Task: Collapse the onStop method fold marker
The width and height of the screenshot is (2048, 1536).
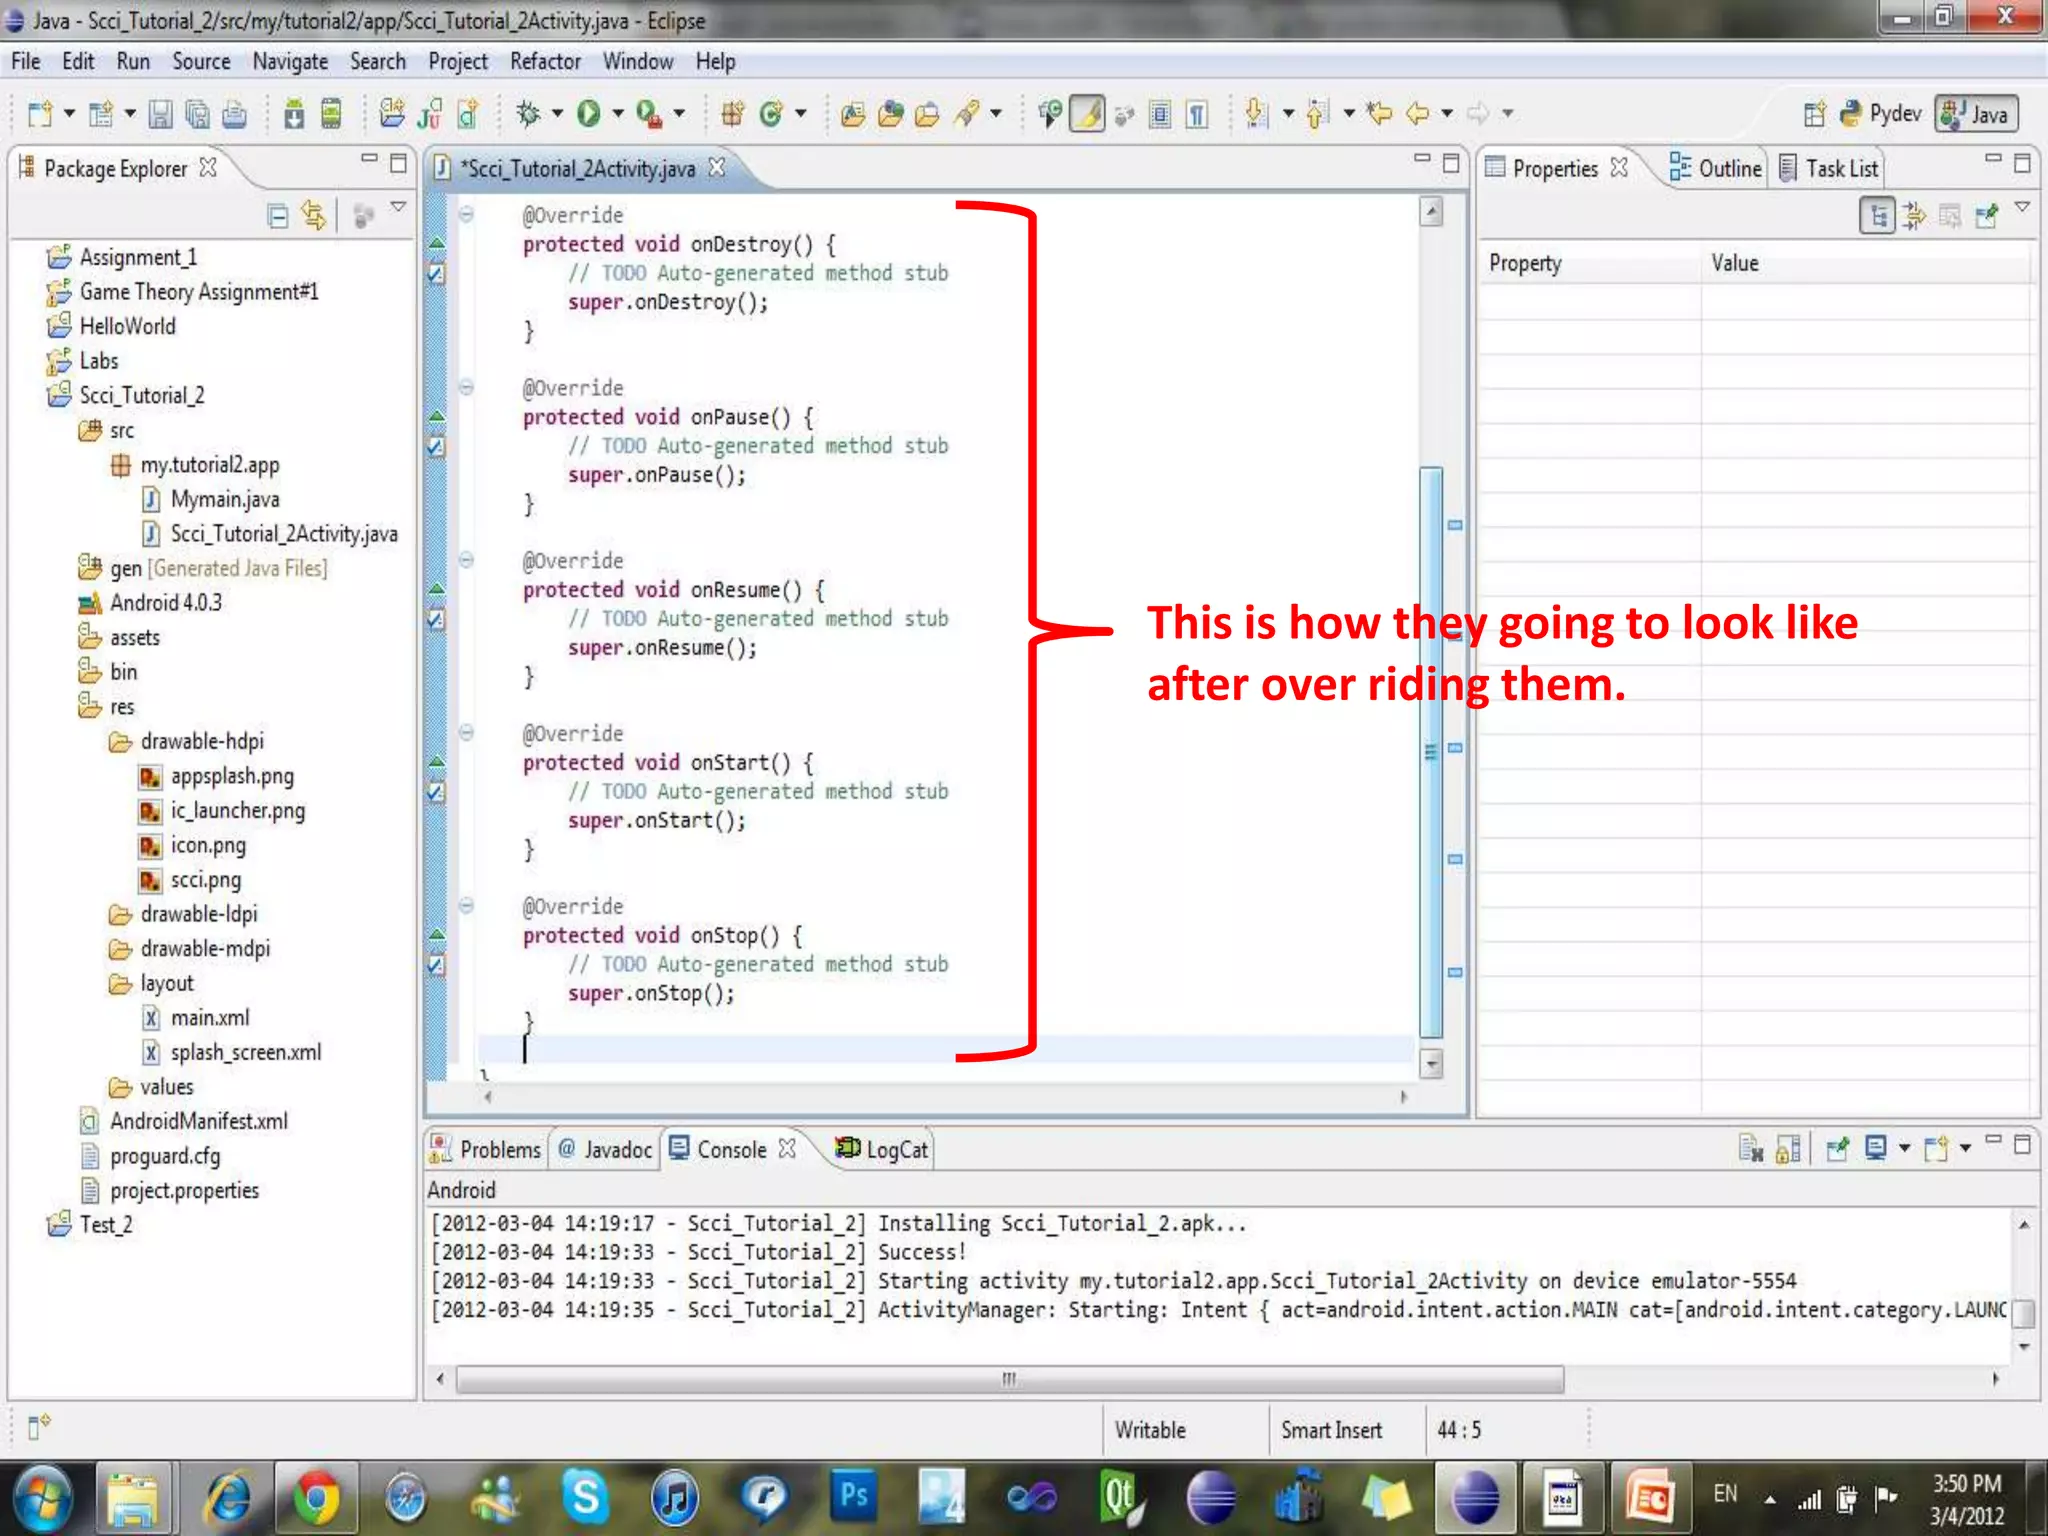Action: (466, 906)
